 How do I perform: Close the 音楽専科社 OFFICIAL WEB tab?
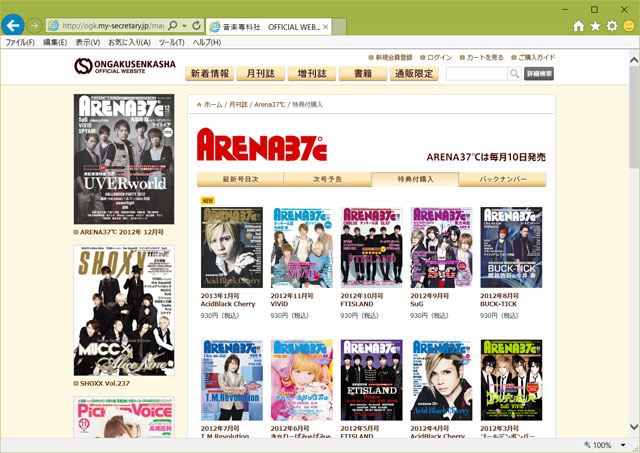click(325, 27)
